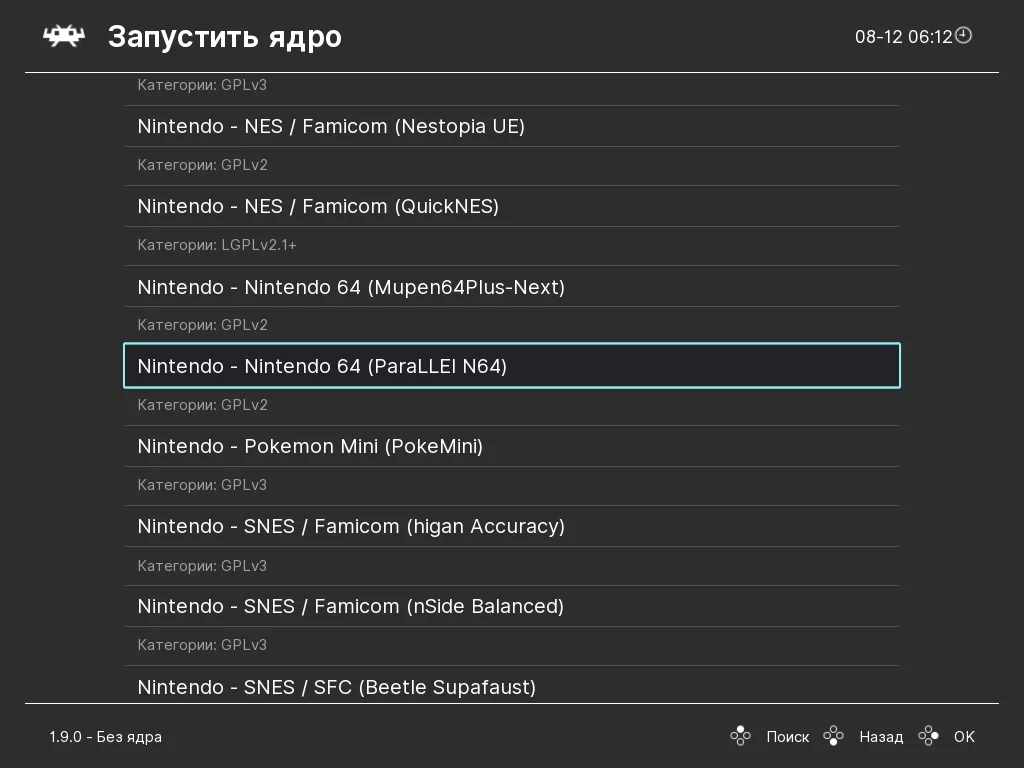The image size is (1024, 768).
Task: Click the clock icon beside the time
Action: pyautogui.click(x=963, y=36)
